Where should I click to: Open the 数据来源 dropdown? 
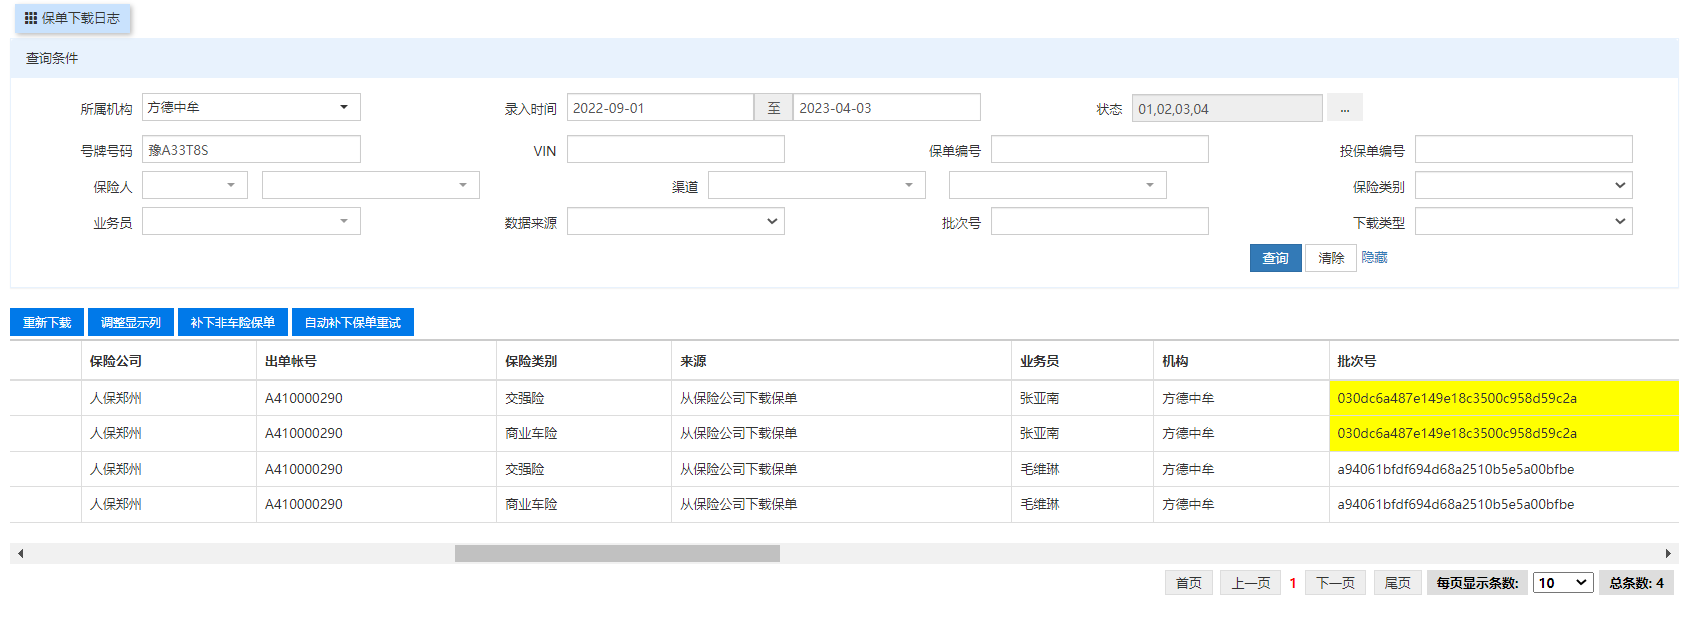675,221
